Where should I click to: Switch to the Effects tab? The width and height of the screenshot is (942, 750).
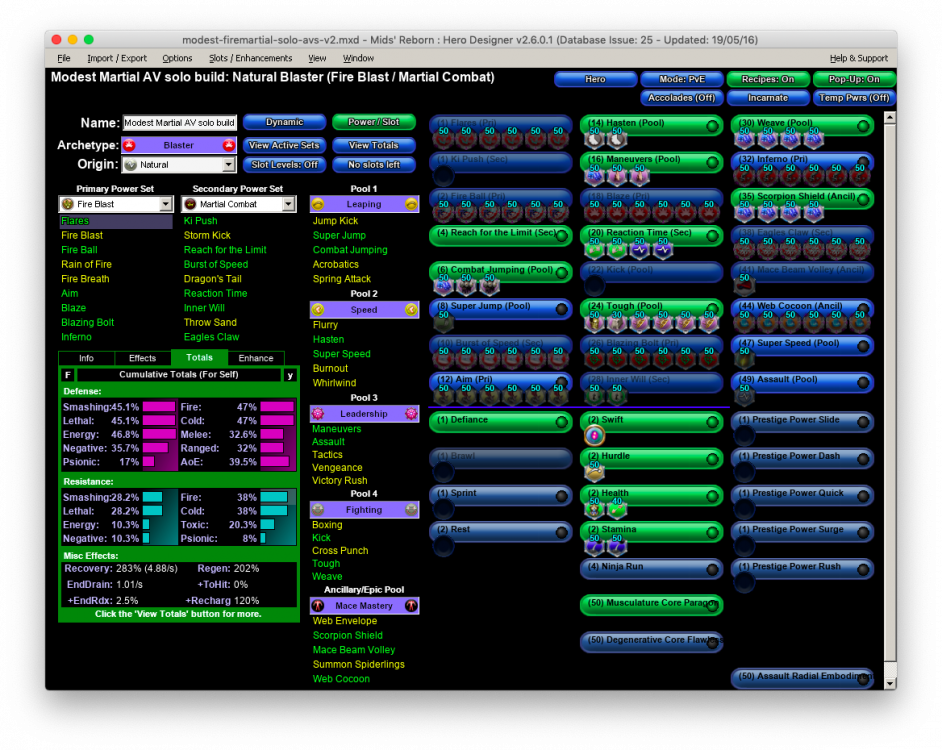[142, 358]
